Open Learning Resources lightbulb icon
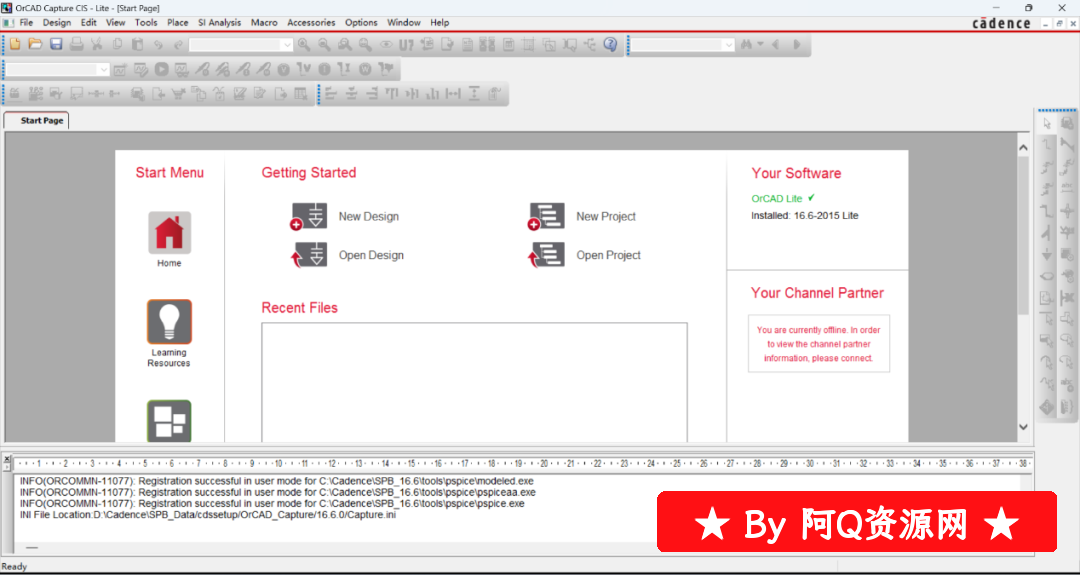 pyautogui.click(x=169, y=322)
